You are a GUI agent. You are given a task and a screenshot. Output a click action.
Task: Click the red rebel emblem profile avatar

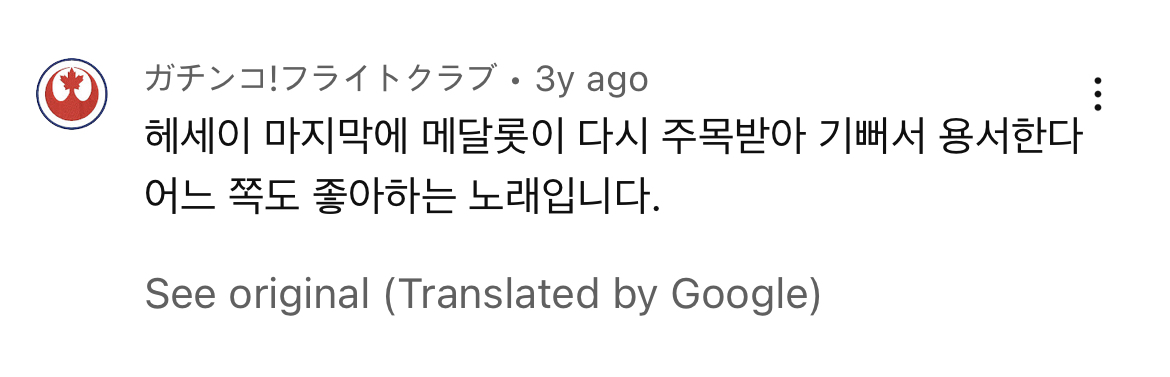72,94
